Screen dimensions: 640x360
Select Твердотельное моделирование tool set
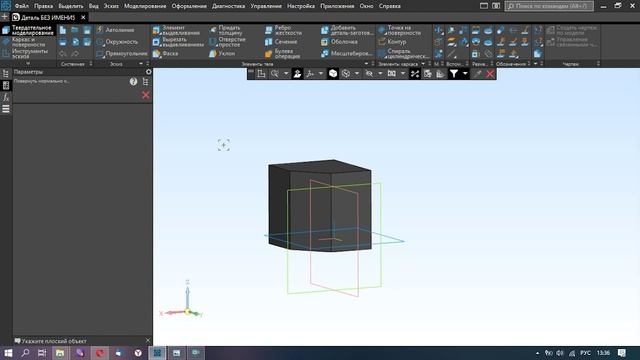click(x=28, y=30)
